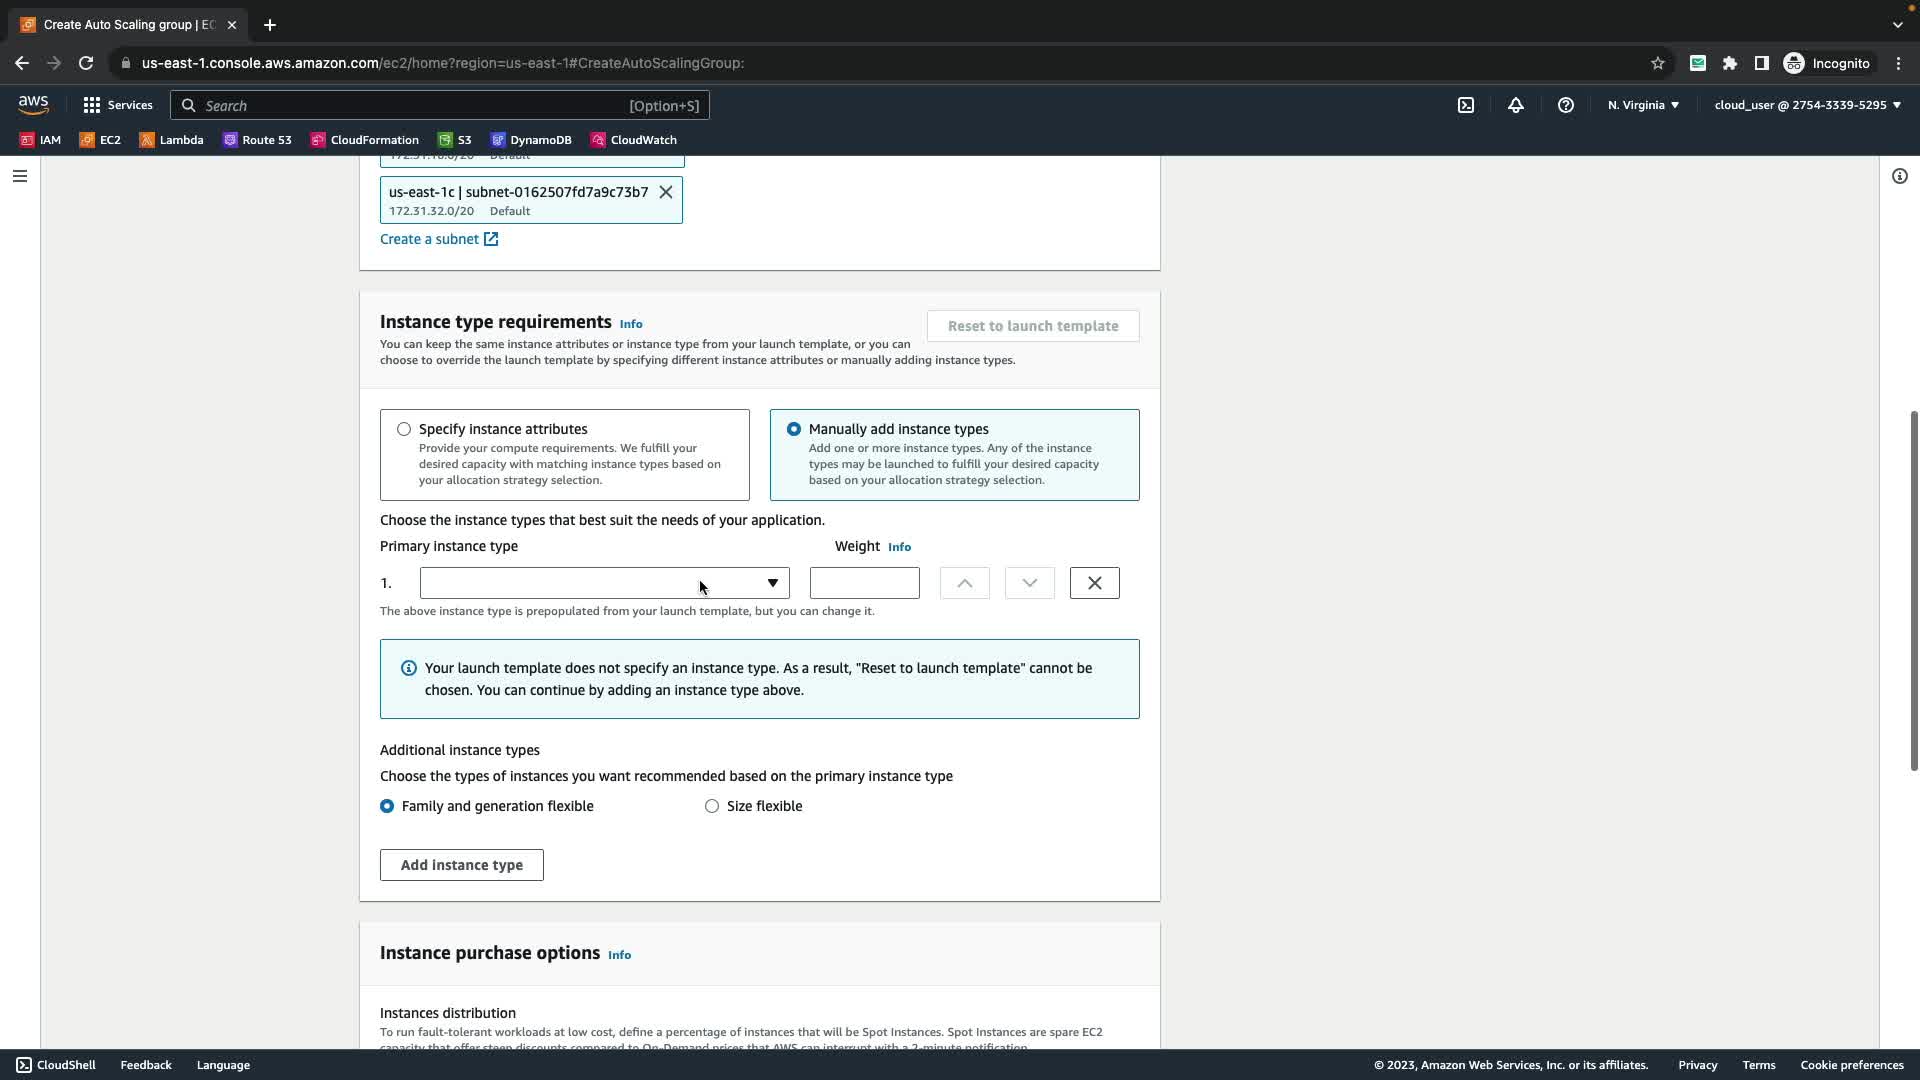Open the CloudShell icon in top navigation

point(1466,105)
